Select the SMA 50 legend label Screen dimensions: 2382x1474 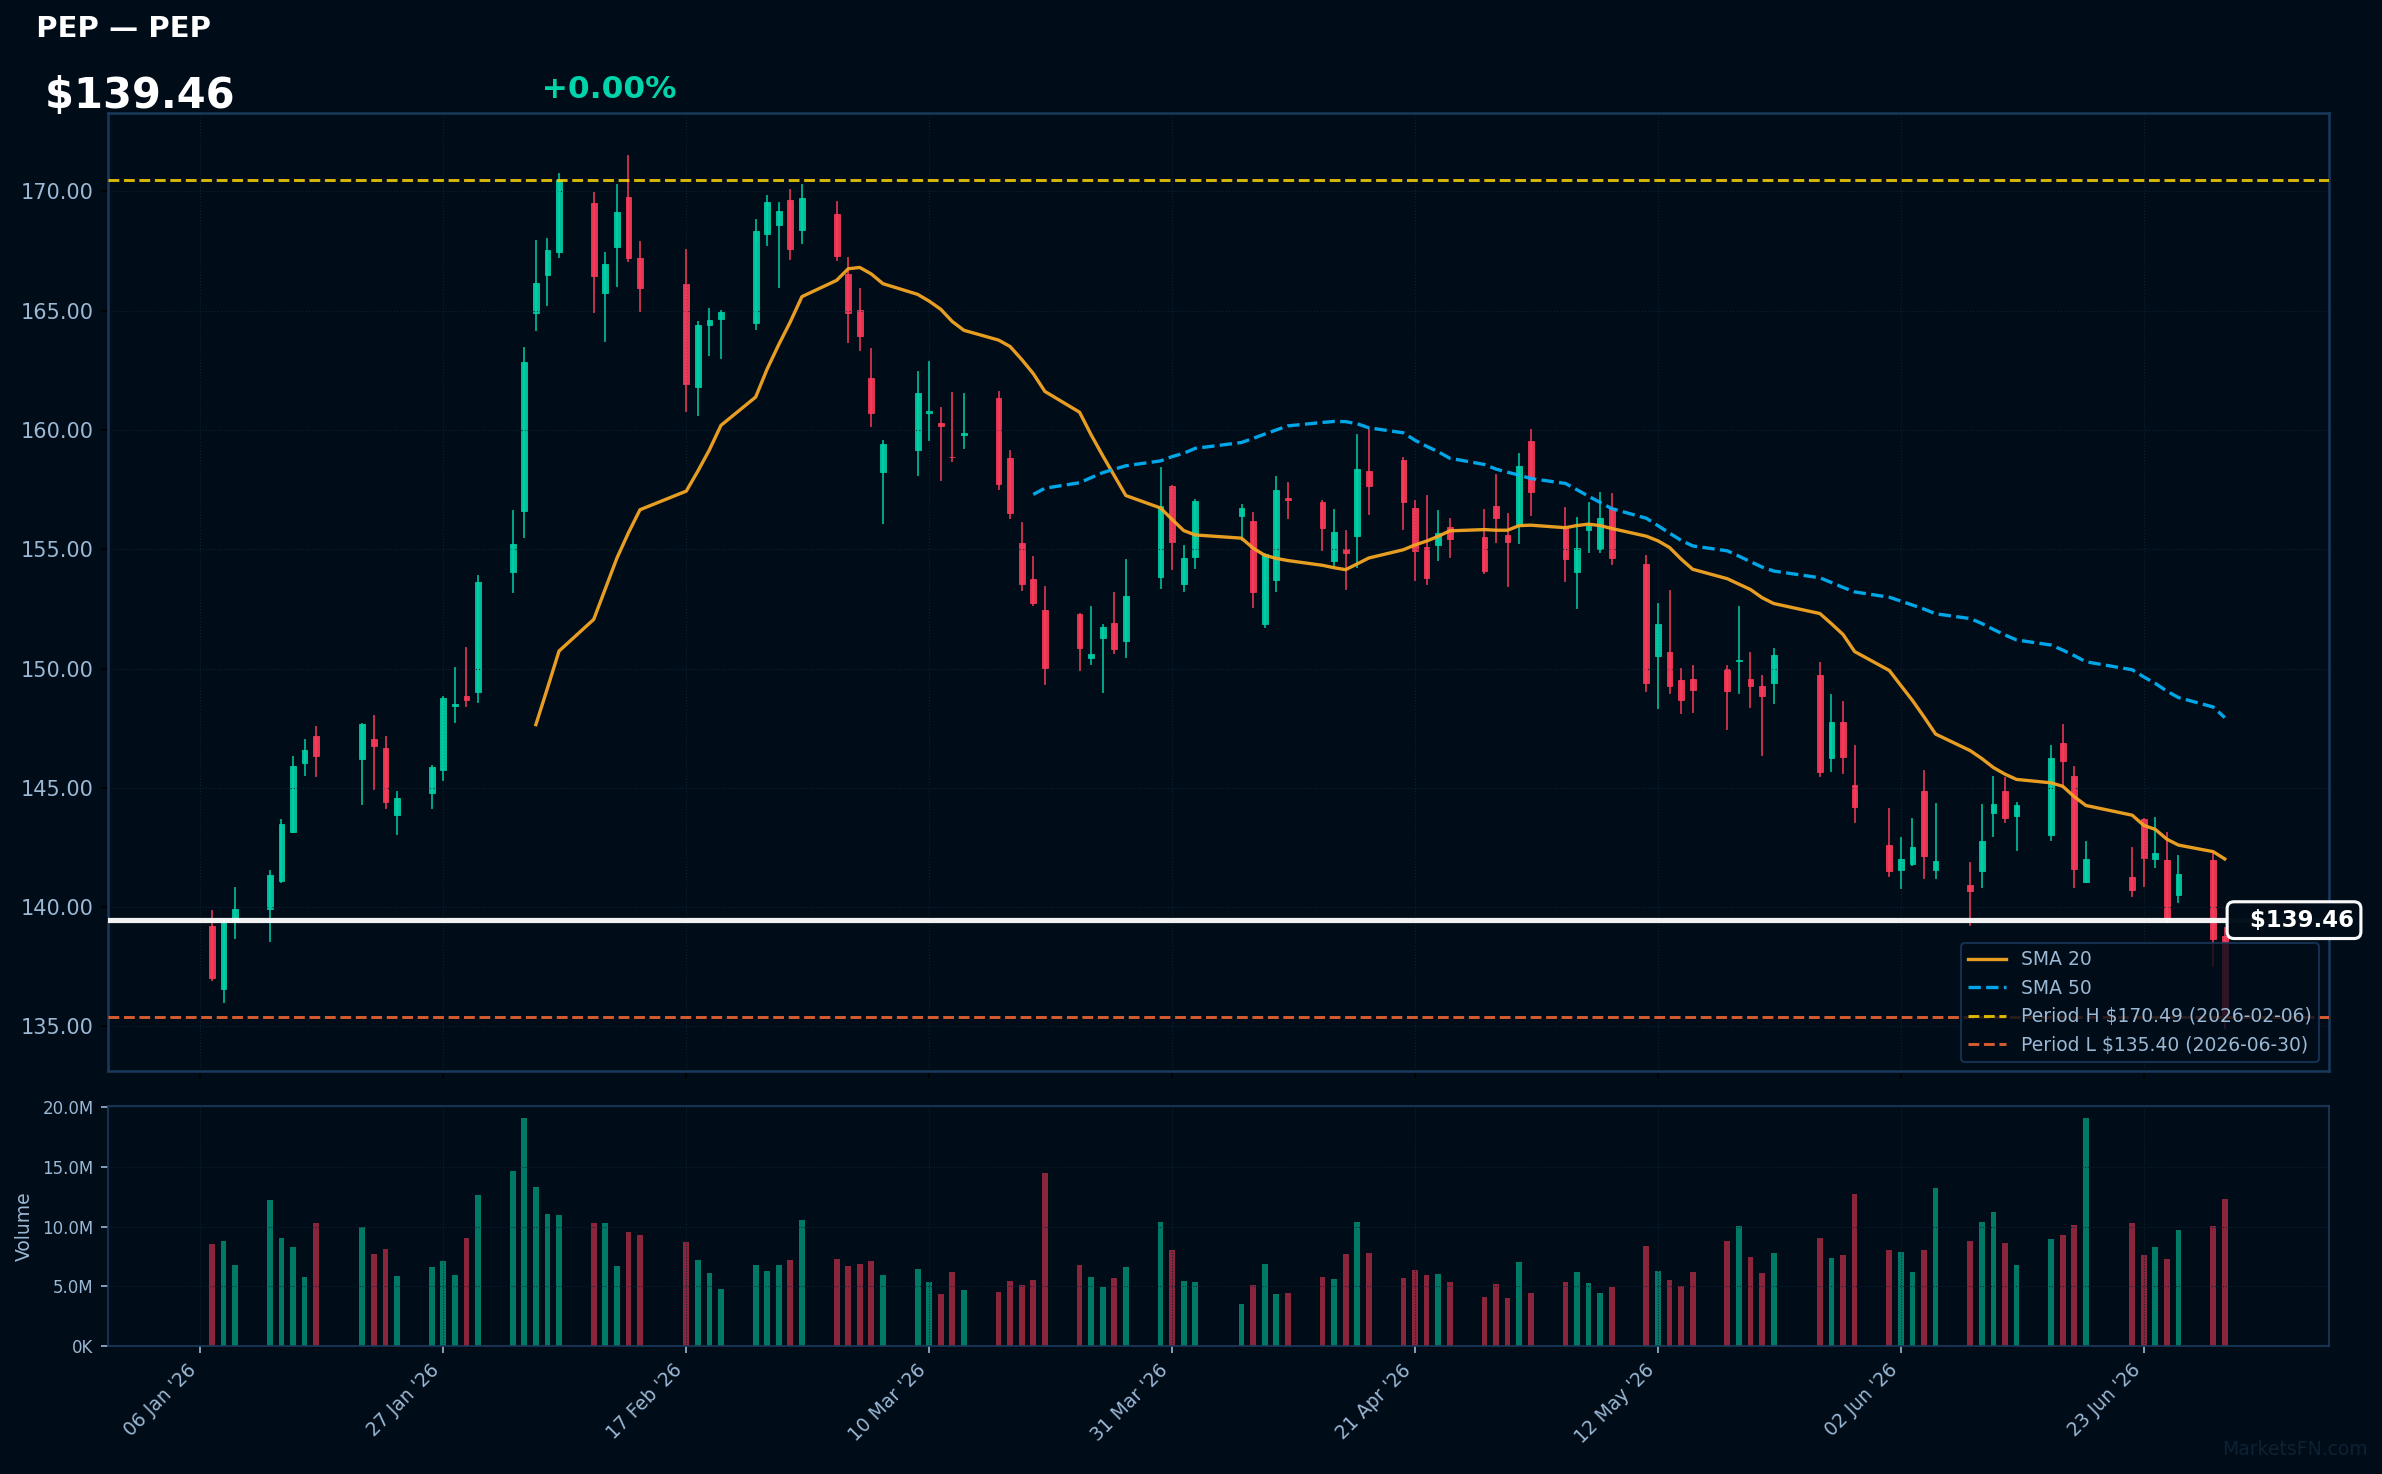[x=2056, y=987]
